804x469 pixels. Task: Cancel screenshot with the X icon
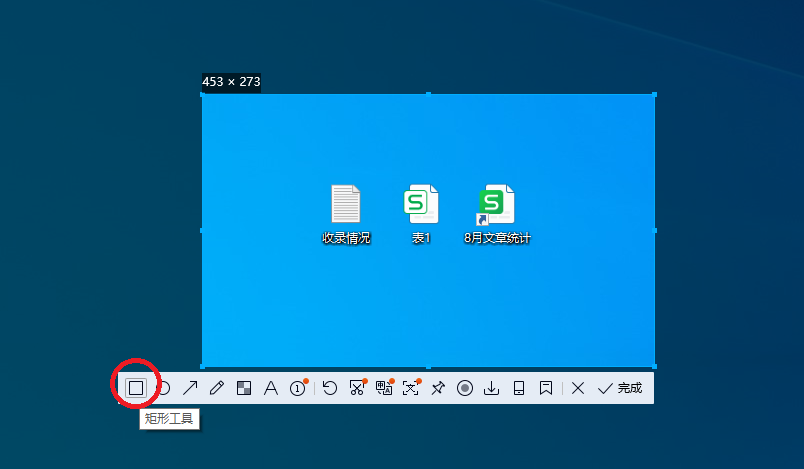coord(578,388)
